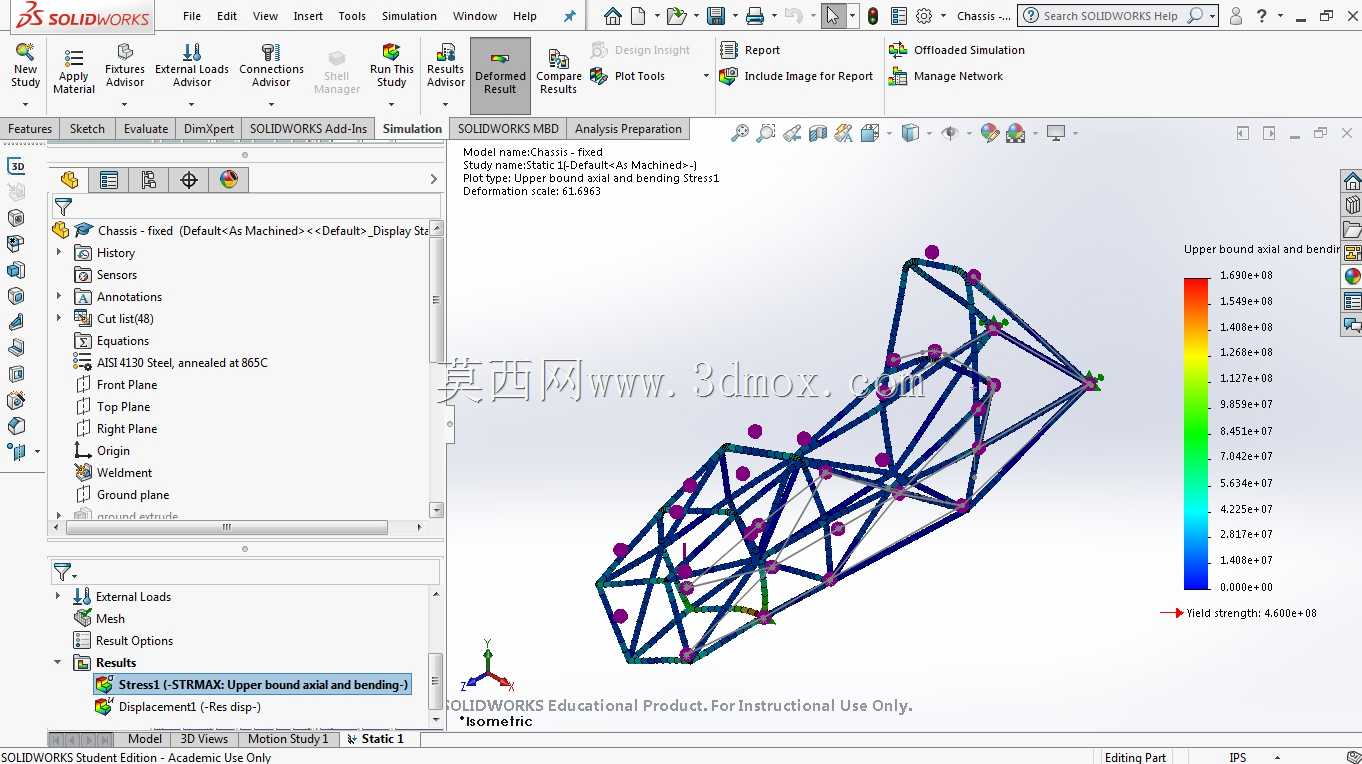Select AISI 4130 Steel material item

pyautogui.click(x=171, y=363)
